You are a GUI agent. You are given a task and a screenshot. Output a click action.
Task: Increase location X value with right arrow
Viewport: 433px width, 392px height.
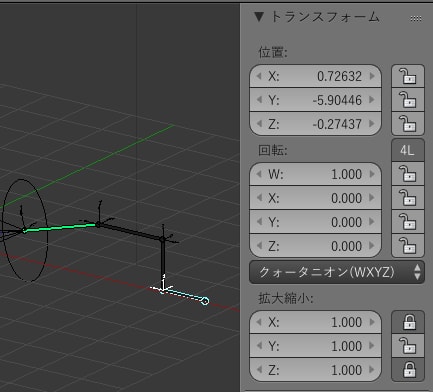372,76
